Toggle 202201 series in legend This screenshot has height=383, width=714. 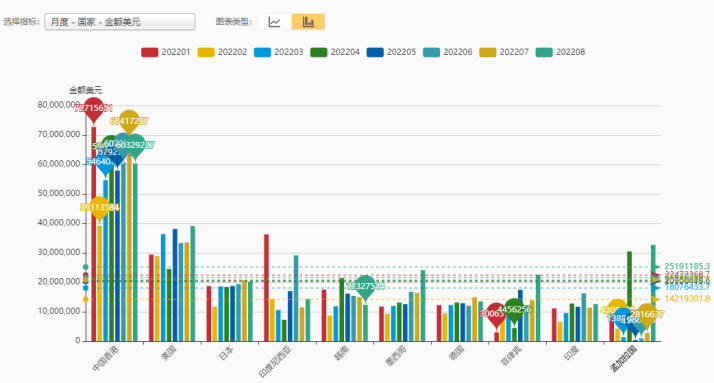pyautogui.click(x=165, y=52)
